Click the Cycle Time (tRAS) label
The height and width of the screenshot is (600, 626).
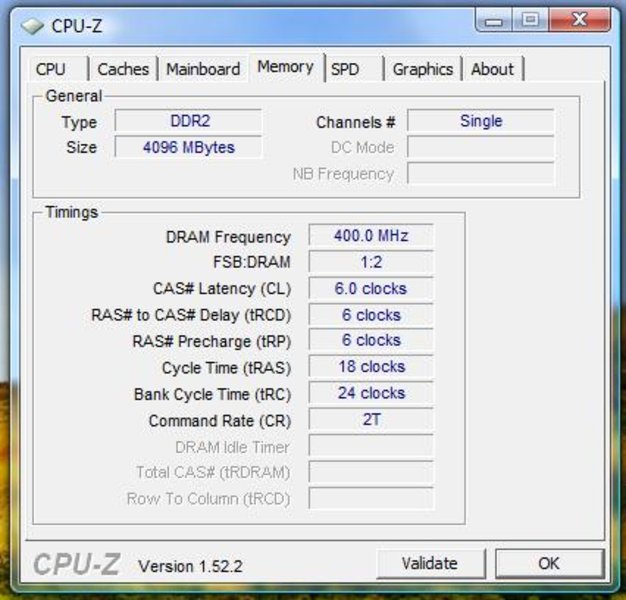pos(226,368)
